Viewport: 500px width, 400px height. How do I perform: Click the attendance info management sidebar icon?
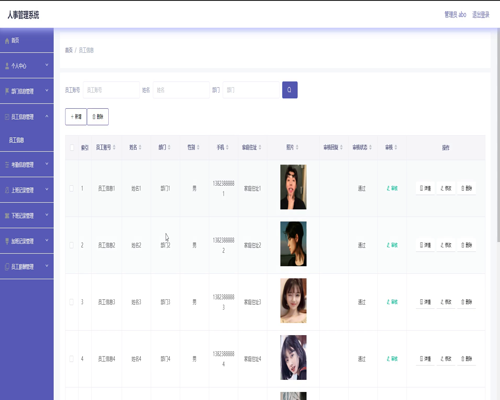[x=7, y=165]
